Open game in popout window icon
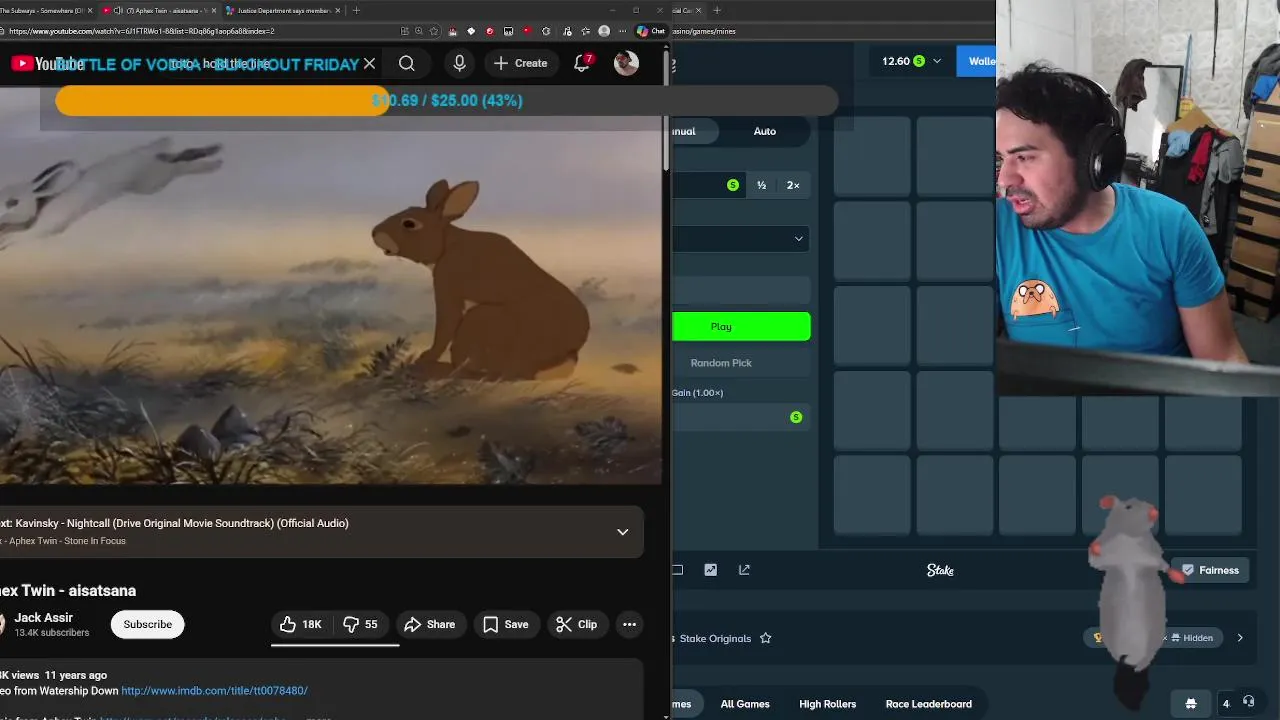Screen dimensions: 1280x720 [744, 570]
